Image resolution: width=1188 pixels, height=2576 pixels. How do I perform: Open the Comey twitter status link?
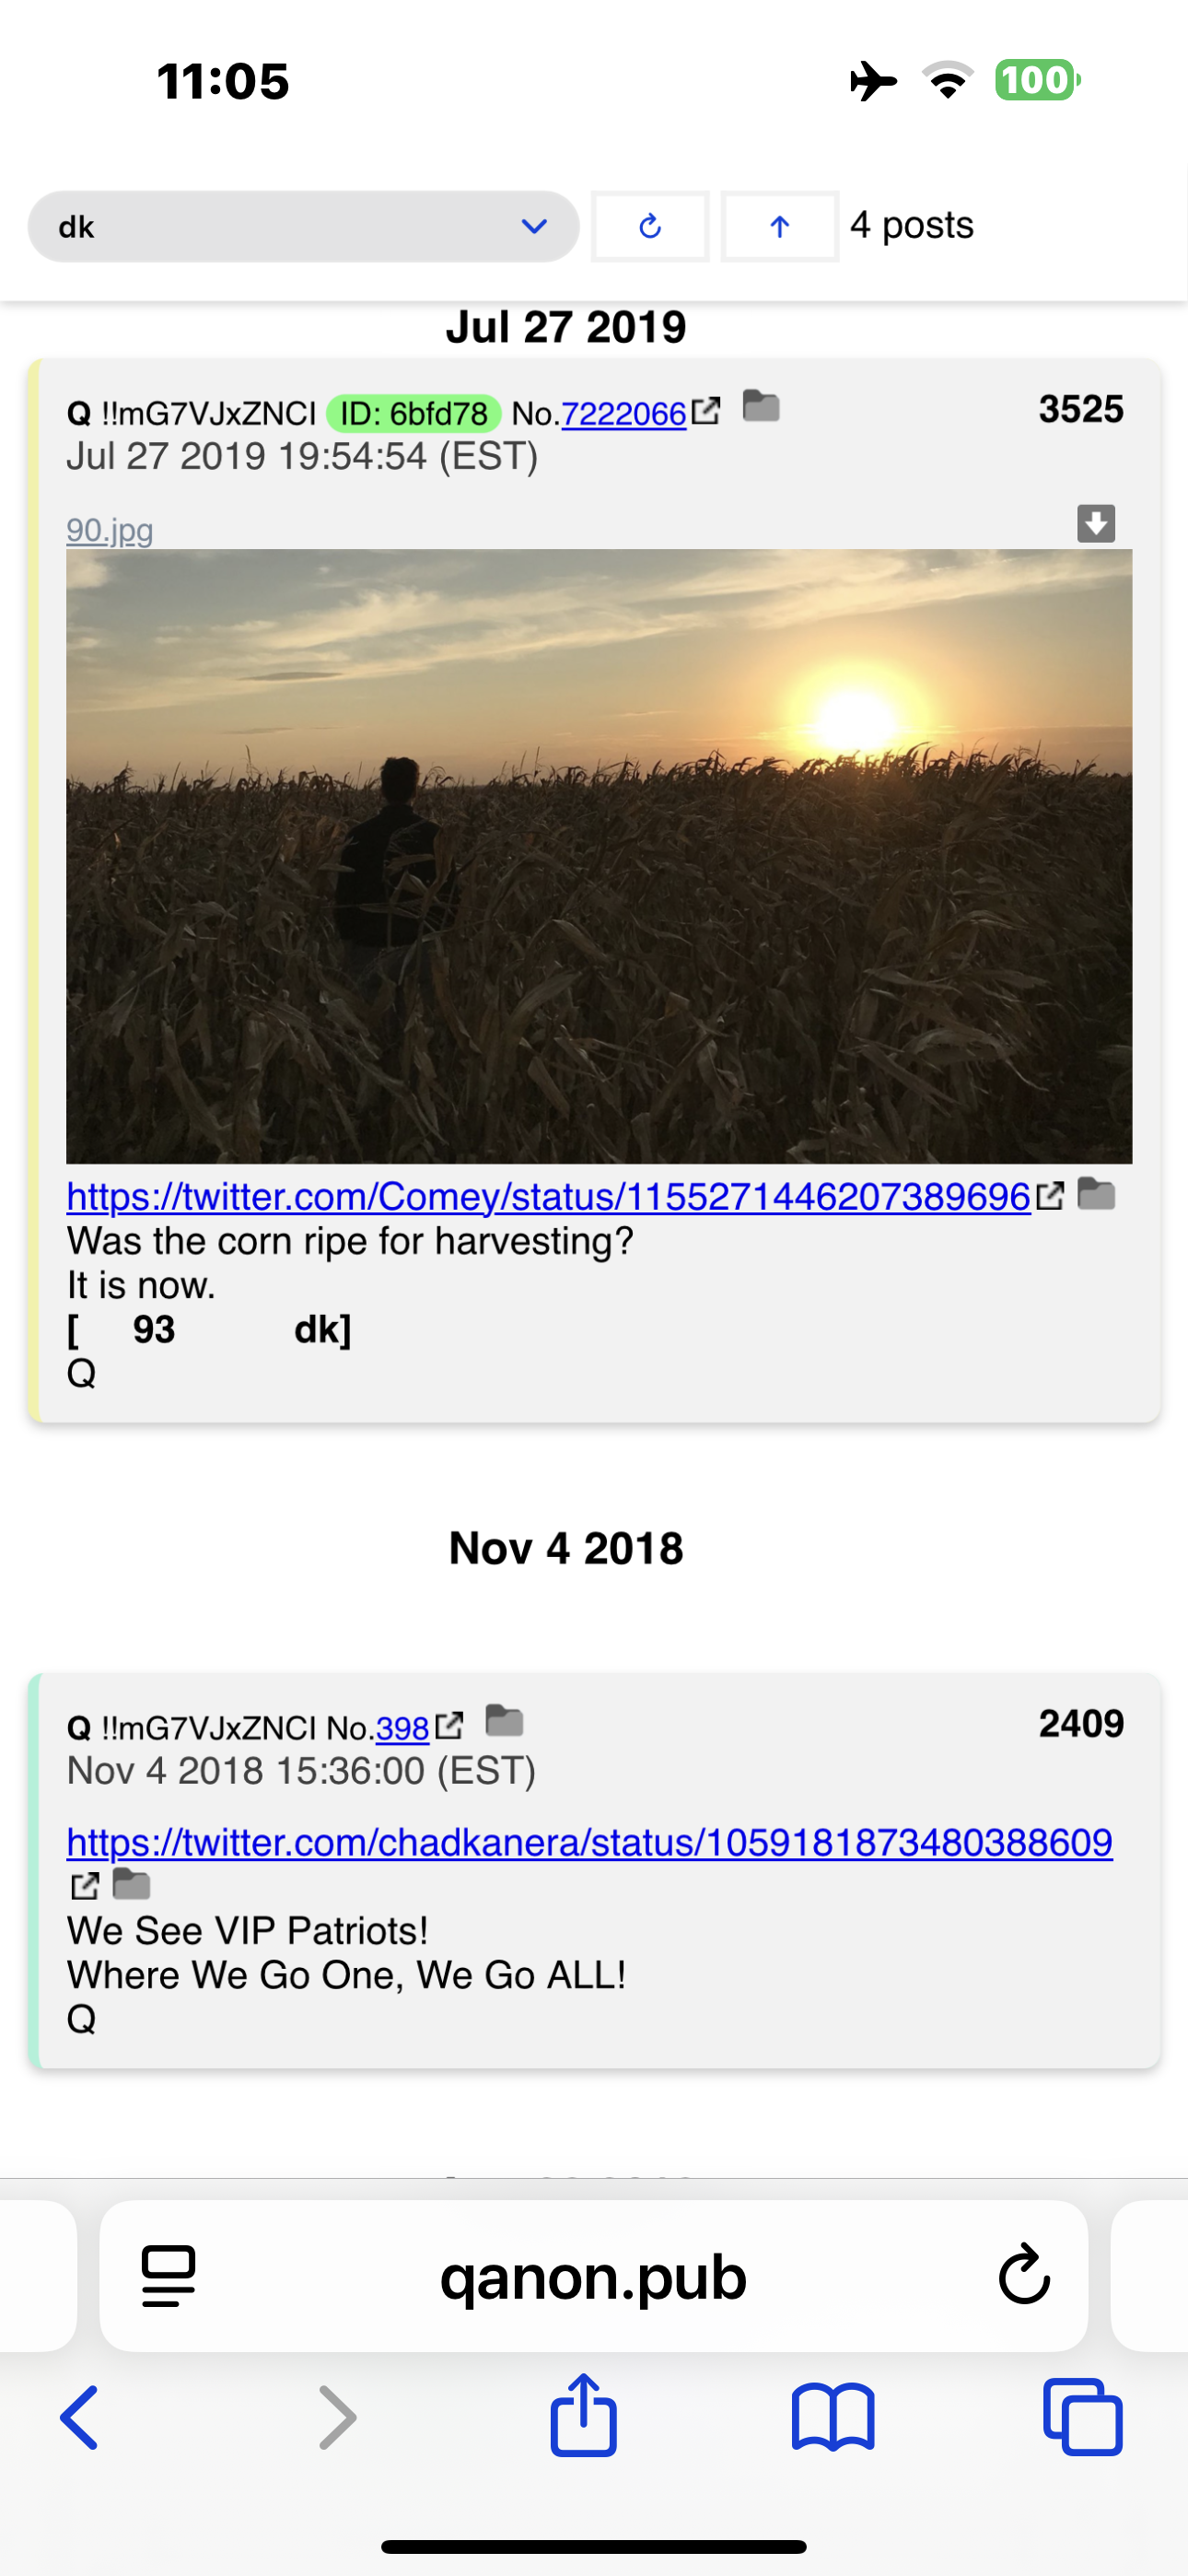tap(548, 1196)
